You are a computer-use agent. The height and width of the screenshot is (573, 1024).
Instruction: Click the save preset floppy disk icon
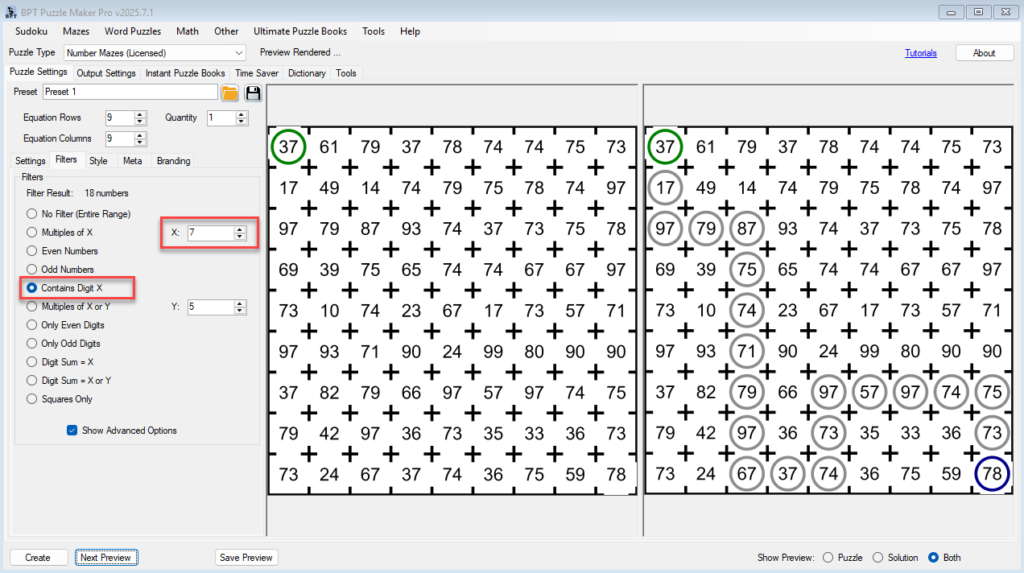253,93
